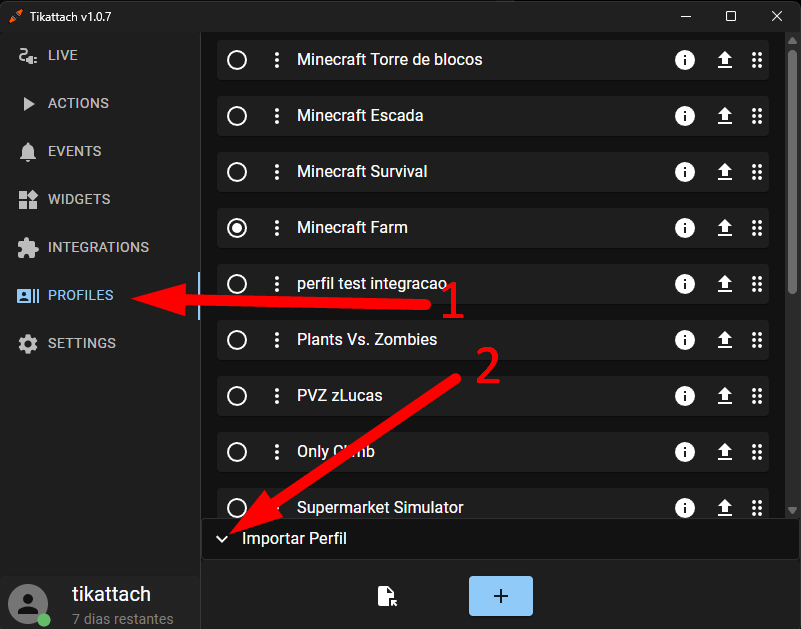The width and height of the screenshot is (801, 629).
Task: Click the import file icon at bottom
Action: [387, 596]
